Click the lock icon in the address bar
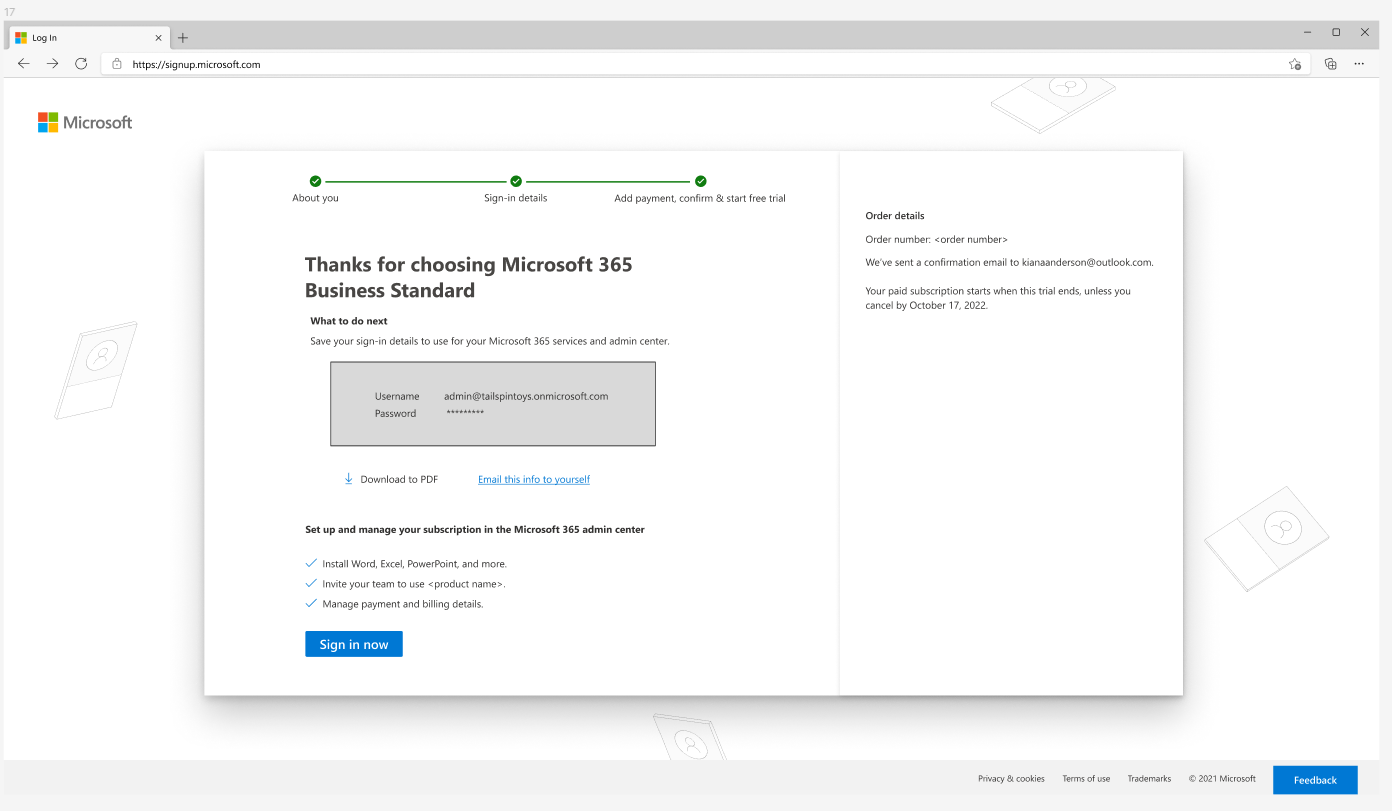The height and width of the screenshot is (811, 1392). [x=117, y=64]
